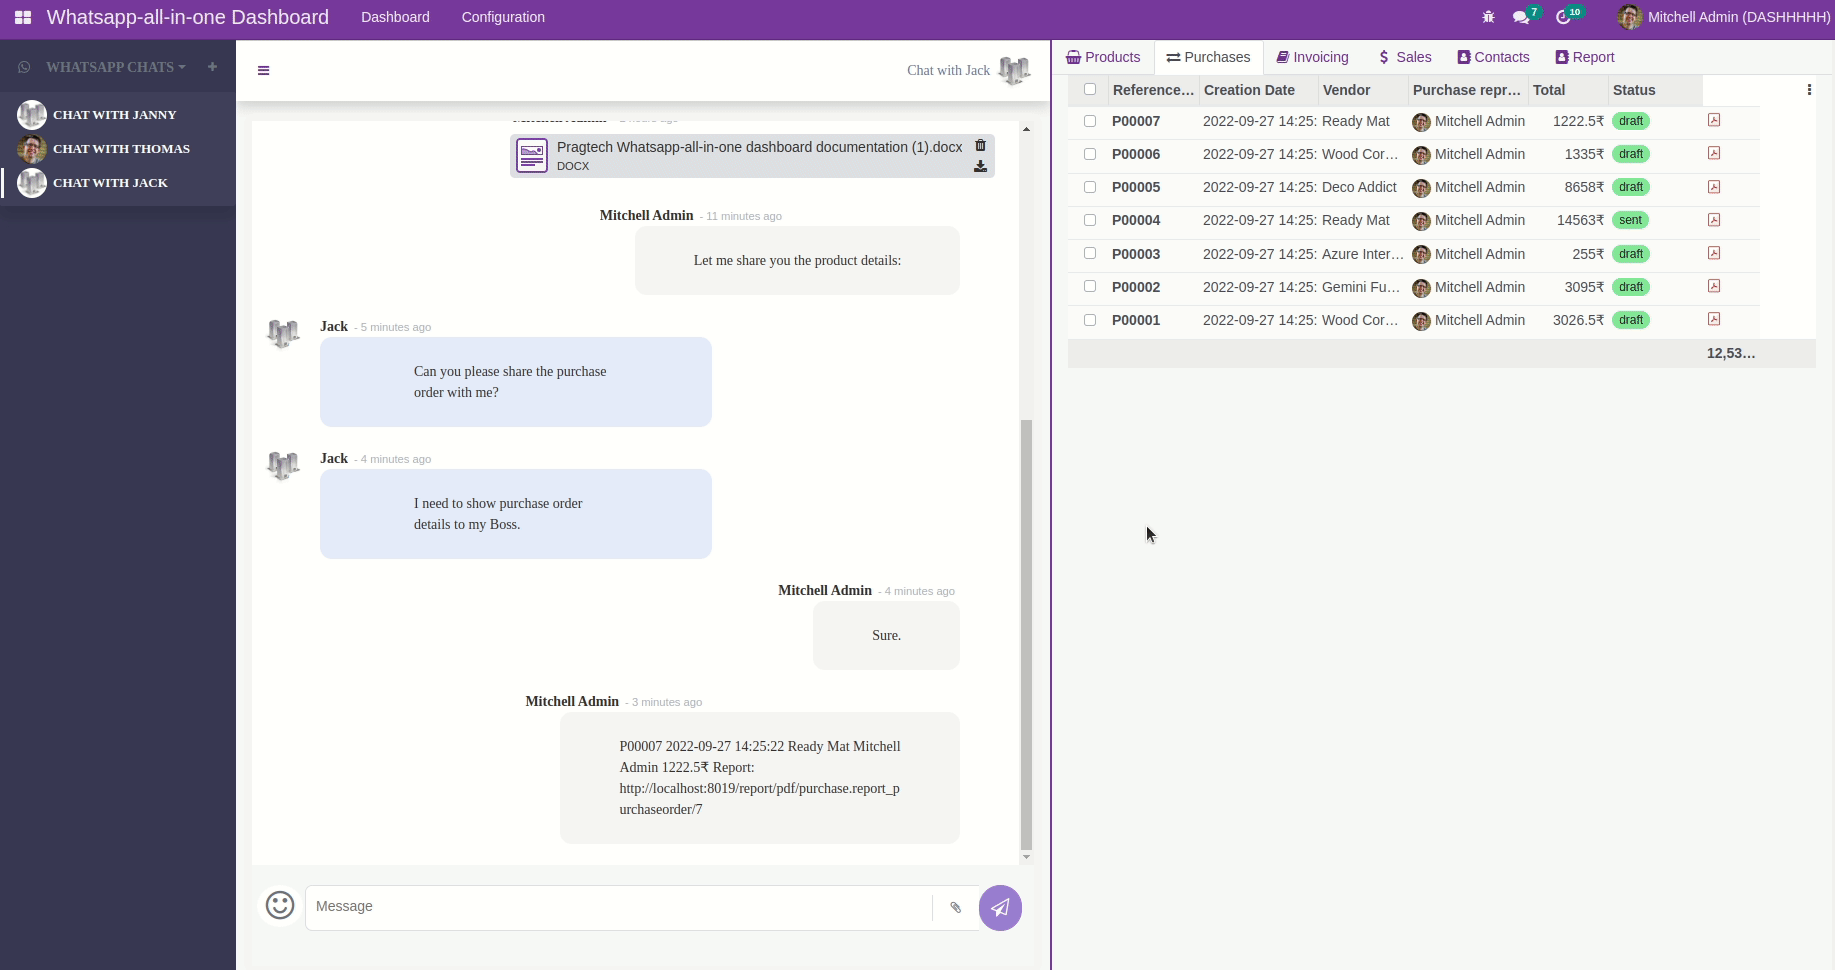Sort by Purchase representative column header
Image resolution: width=1835 pixels, height=970 pixels.
[x=1468, y=90]
